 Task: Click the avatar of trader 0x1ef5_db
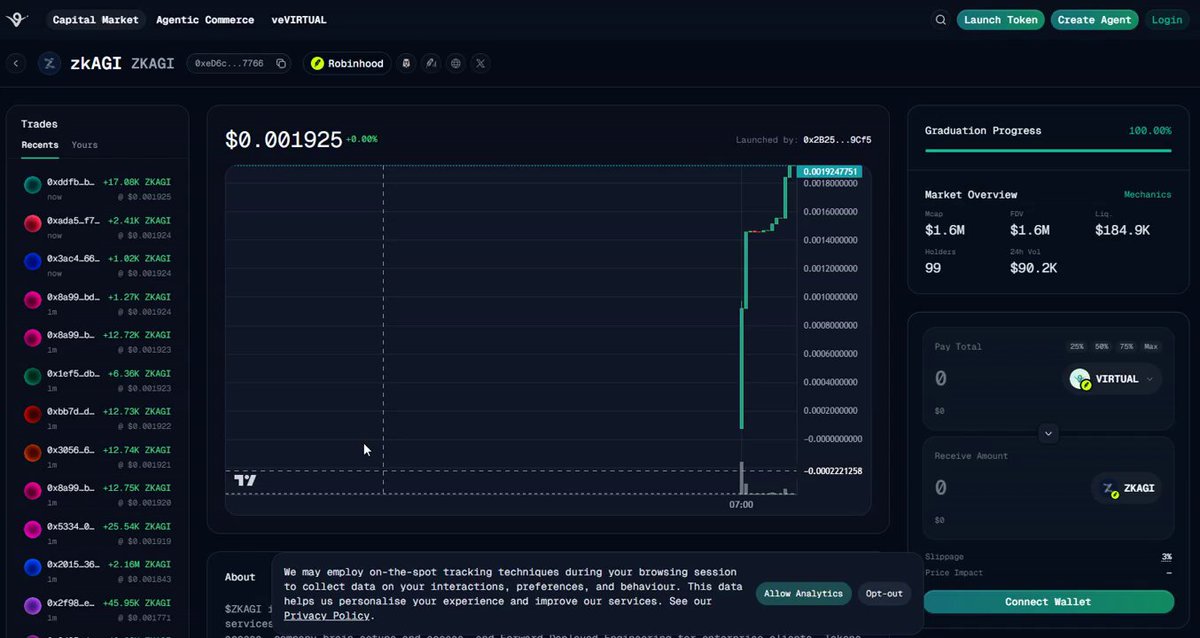click(x=32, y=375)
